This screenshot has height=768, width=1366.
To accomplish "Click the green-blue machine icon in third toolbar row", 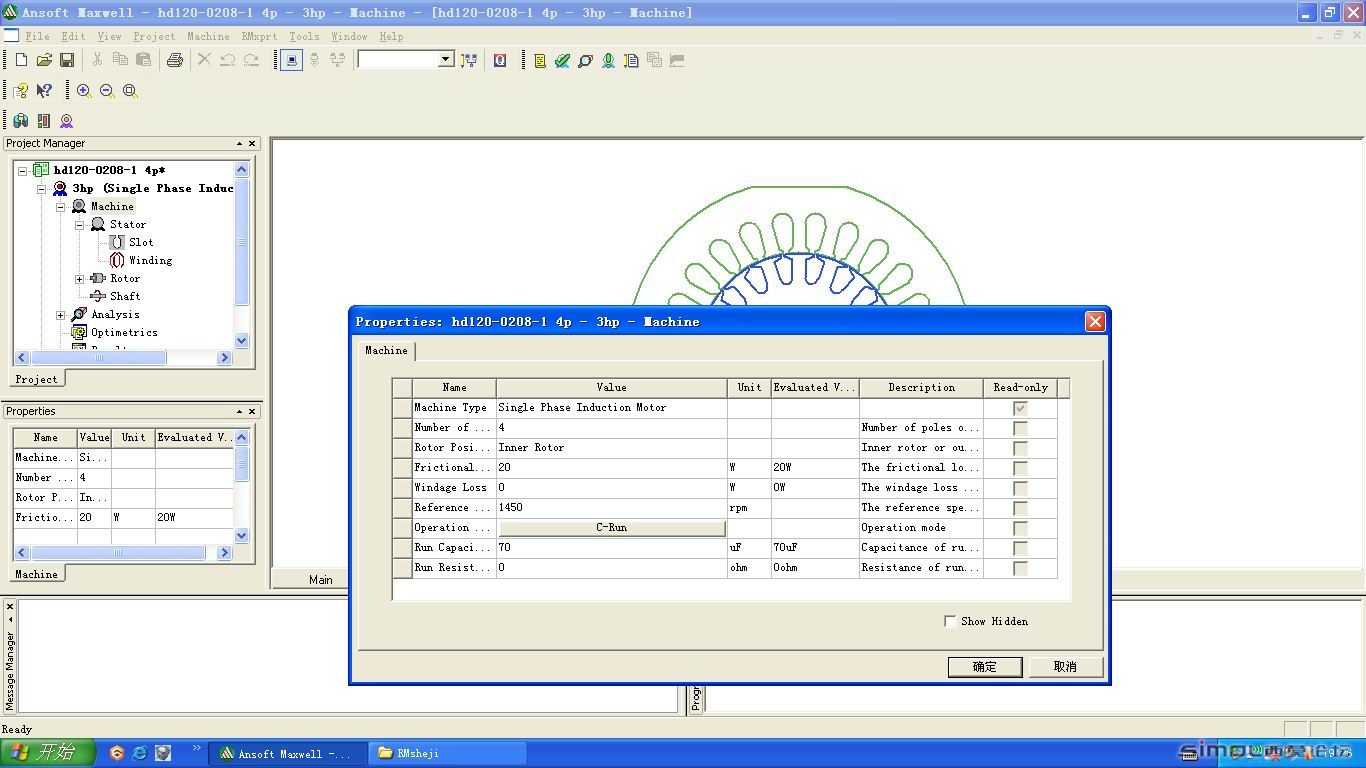I will coord(21,121).
